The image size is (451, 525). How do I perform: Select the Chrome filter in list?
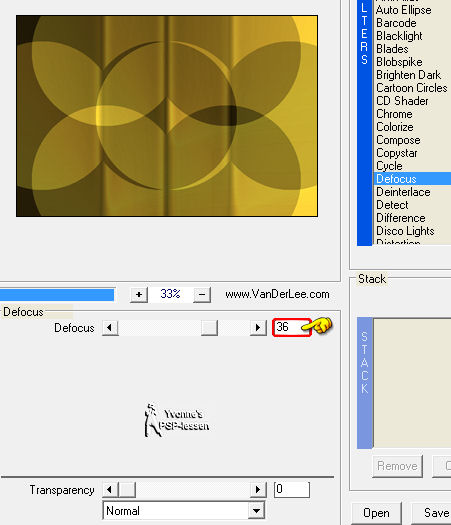pyautogui.click(x=394, y=114)
